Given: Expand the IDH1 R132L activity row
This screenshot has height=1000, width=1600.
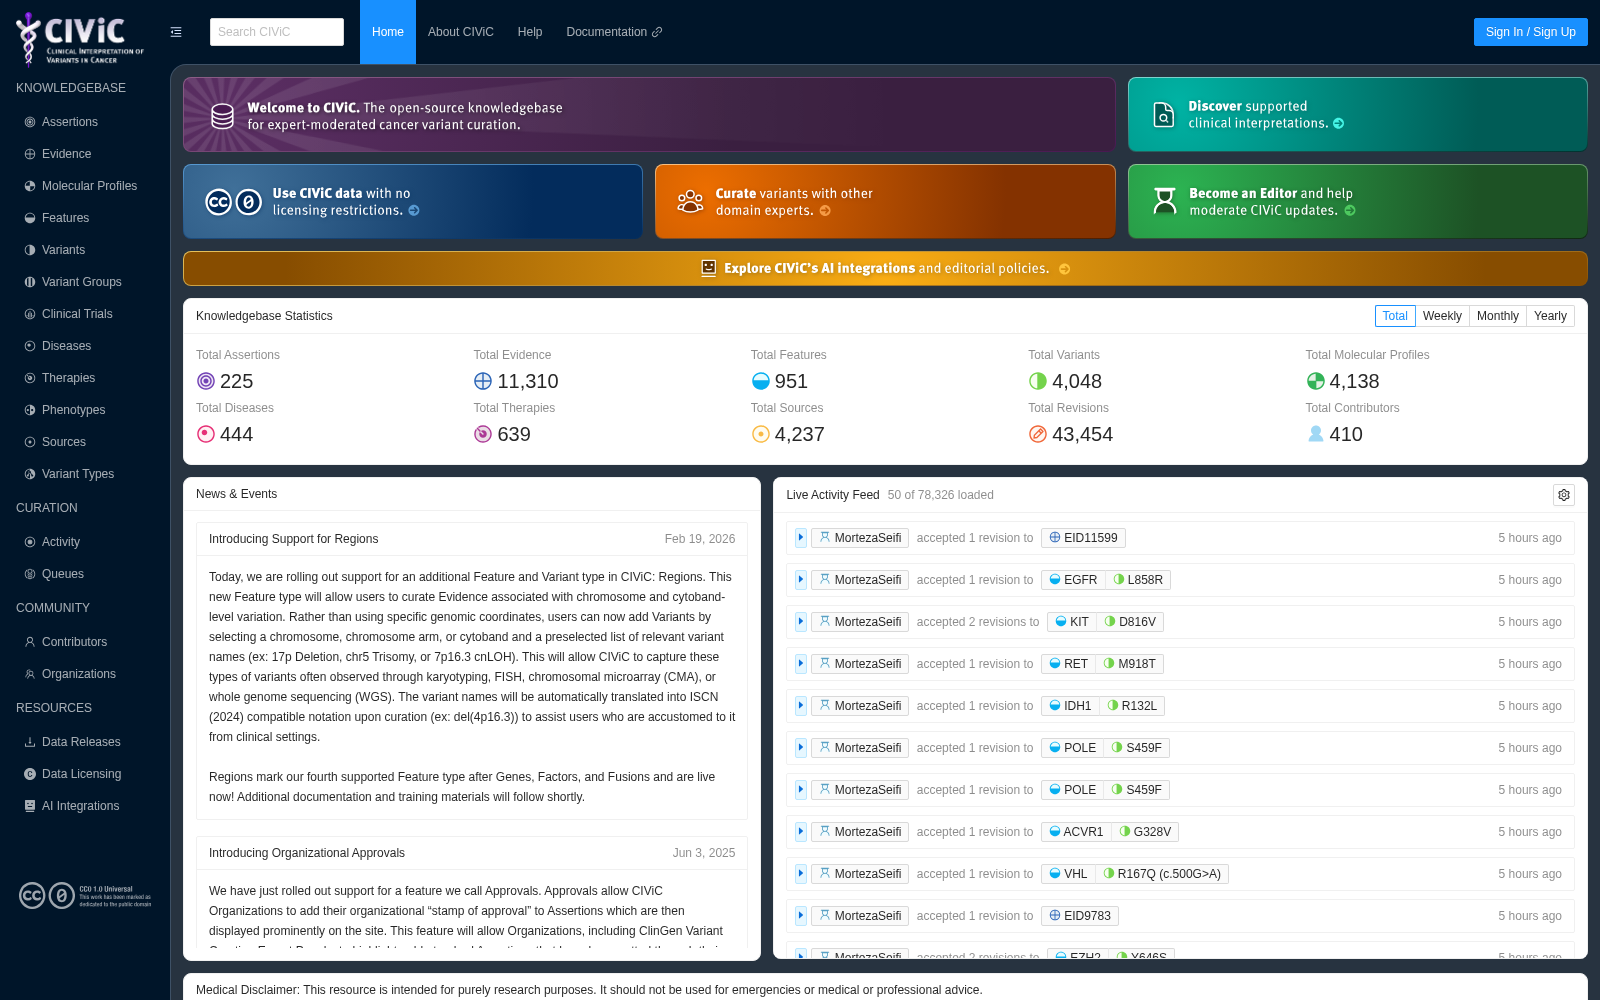Looking at the screenshot, I should (801, 706).
